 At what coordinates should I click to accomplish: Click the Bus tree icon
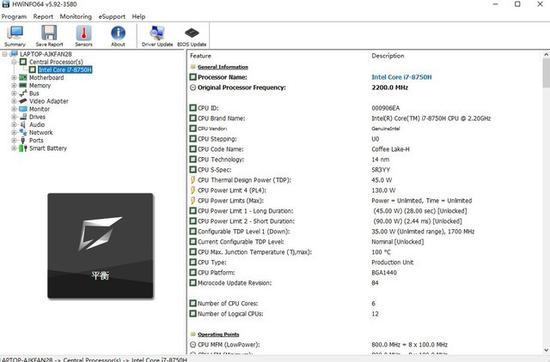tap(23, 93)
